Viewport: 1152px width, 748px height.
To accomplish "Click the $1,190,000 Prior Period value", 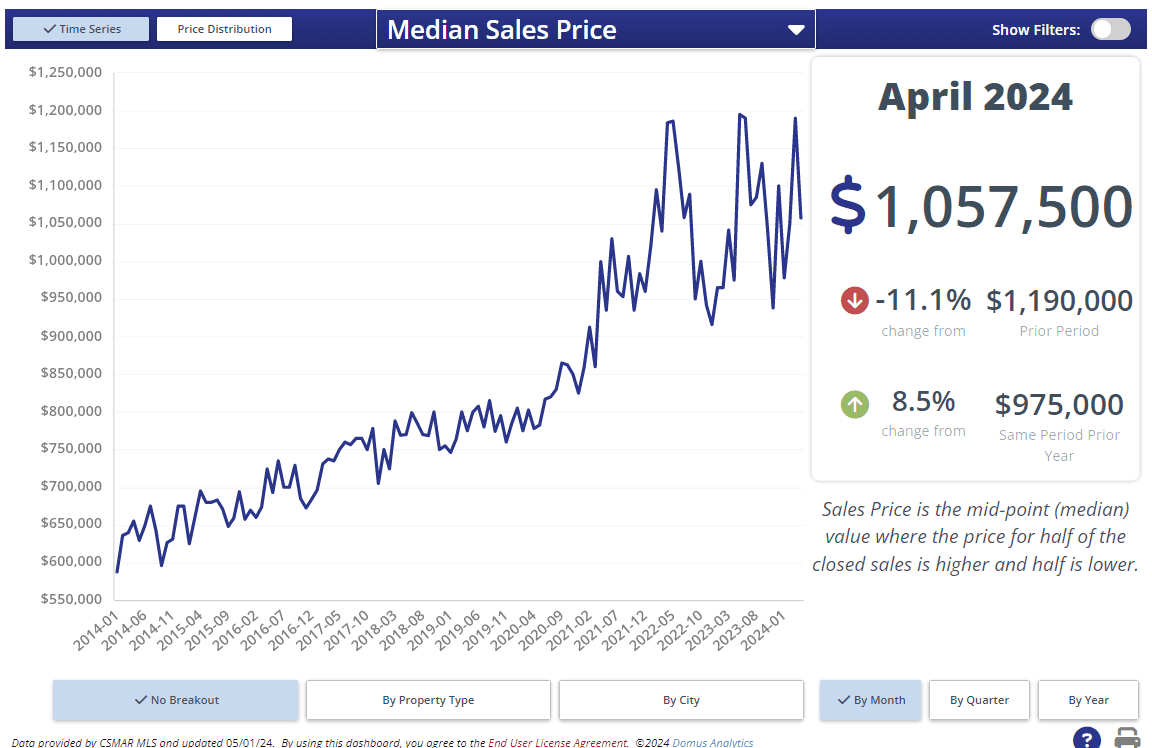I will click(1059, 301).
